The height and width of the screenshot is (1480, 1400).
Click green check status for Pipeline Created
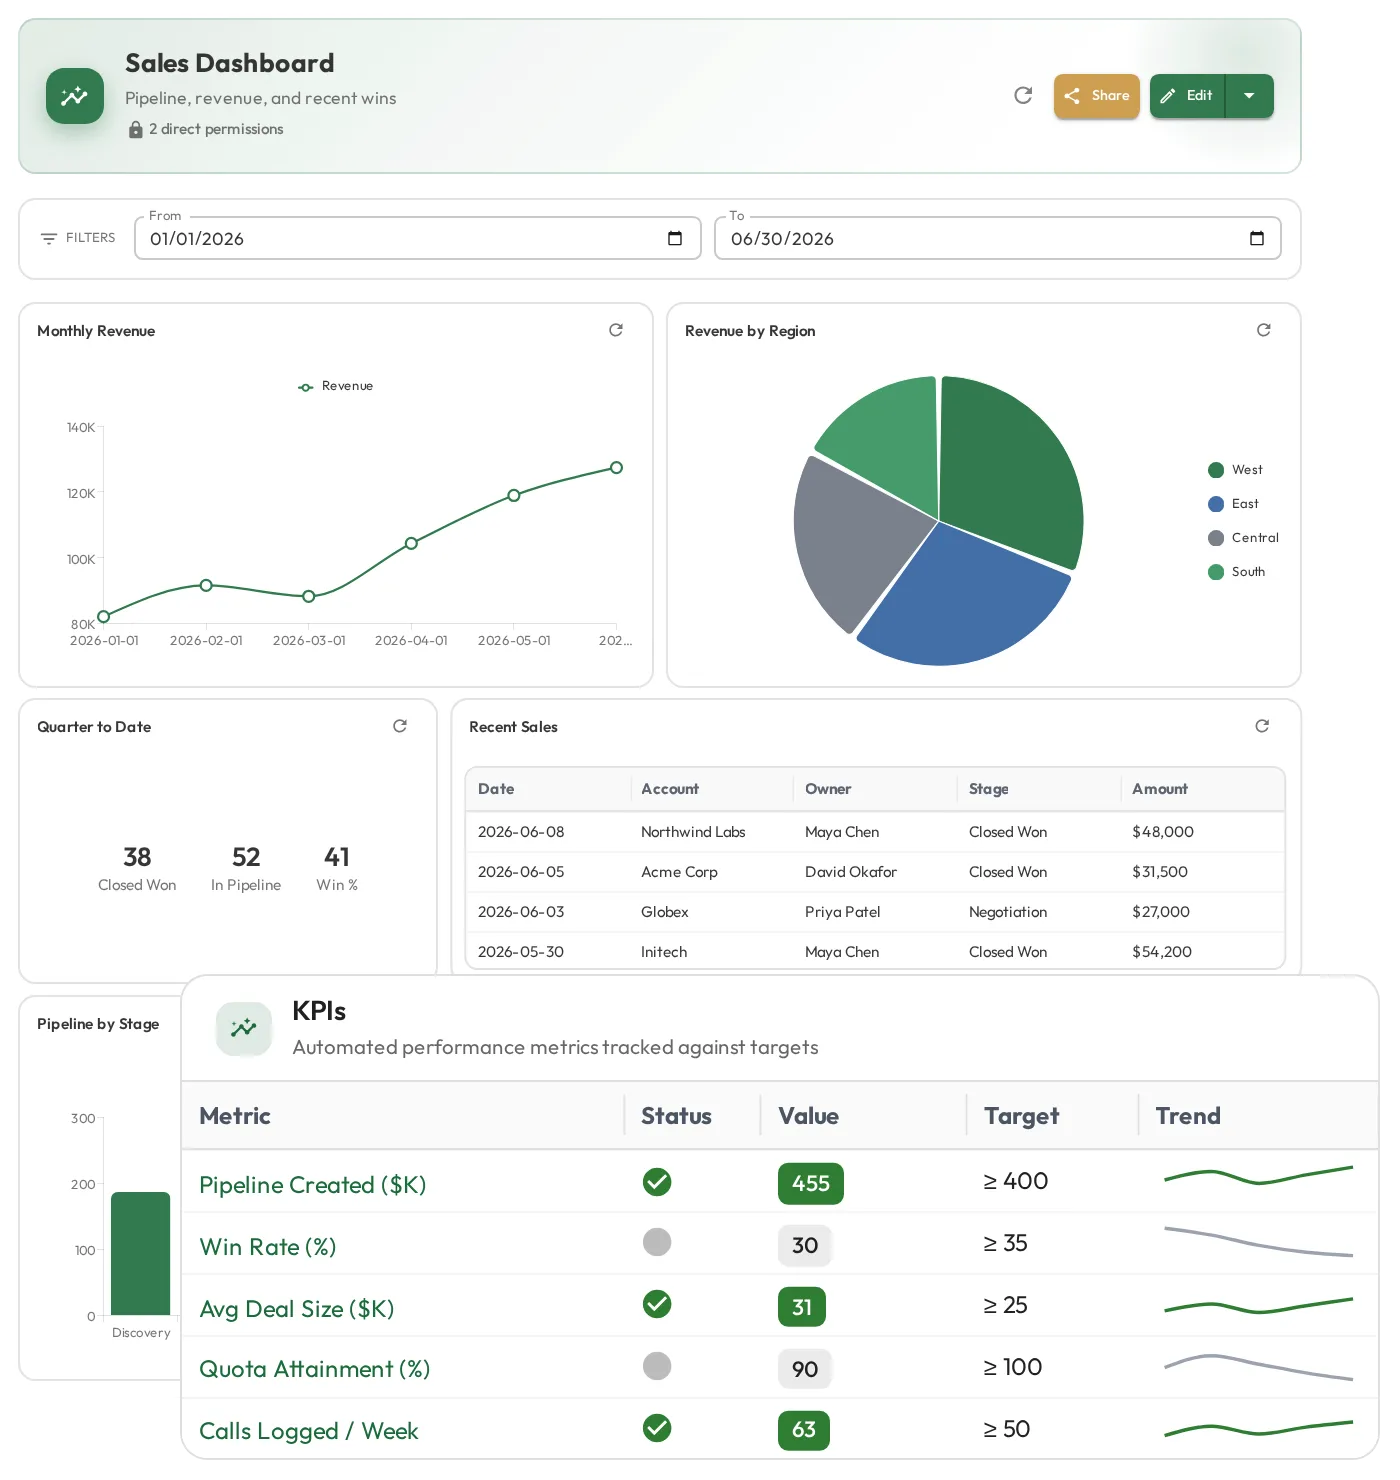coord(657,1182)
